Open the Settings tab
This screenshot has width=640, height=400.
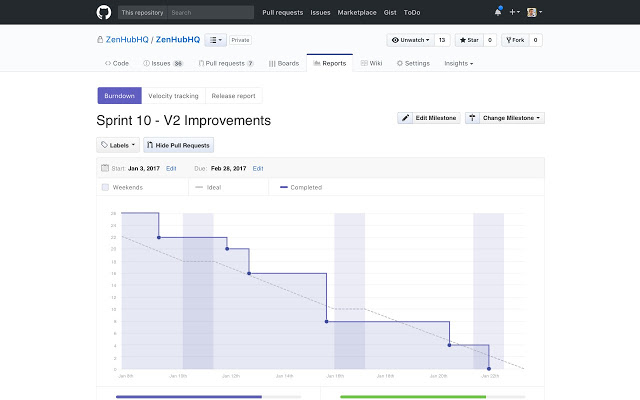click(x=413, y=63)
